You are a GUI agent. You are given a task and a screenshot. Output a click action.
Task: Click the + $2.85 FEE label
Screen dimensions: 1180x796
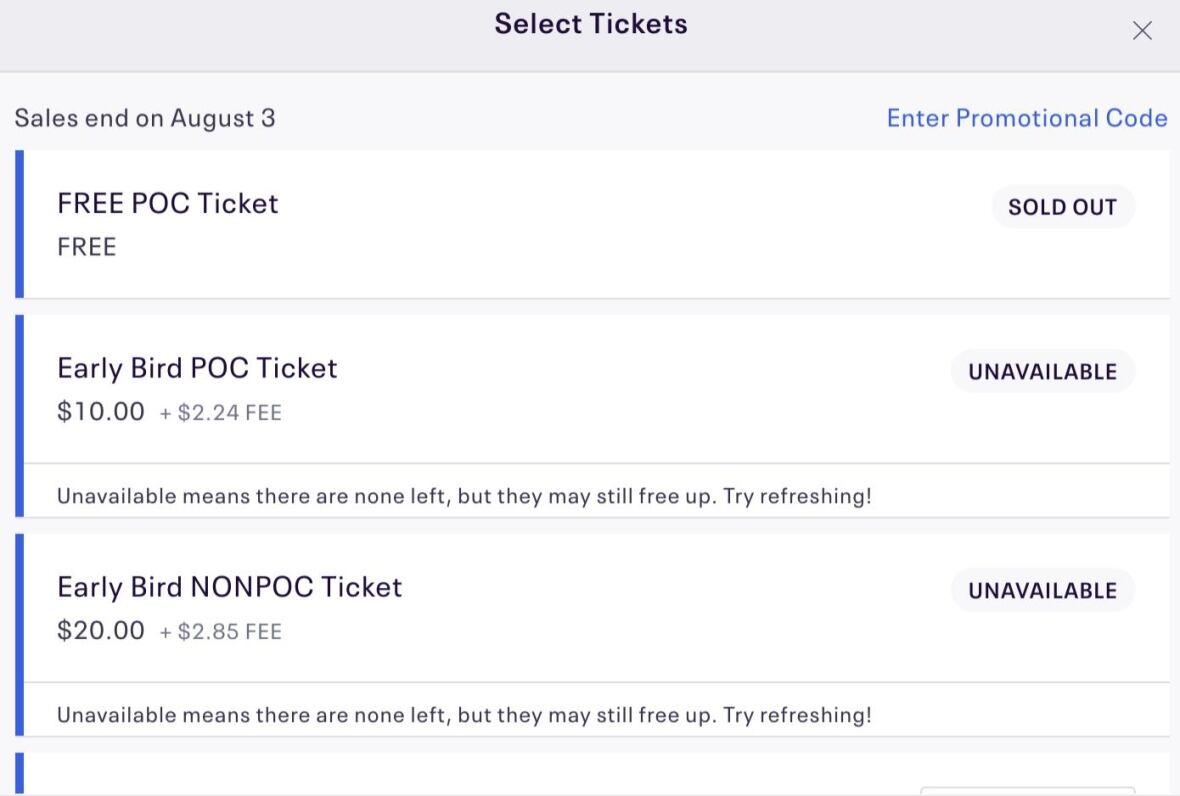coord(221,632)
